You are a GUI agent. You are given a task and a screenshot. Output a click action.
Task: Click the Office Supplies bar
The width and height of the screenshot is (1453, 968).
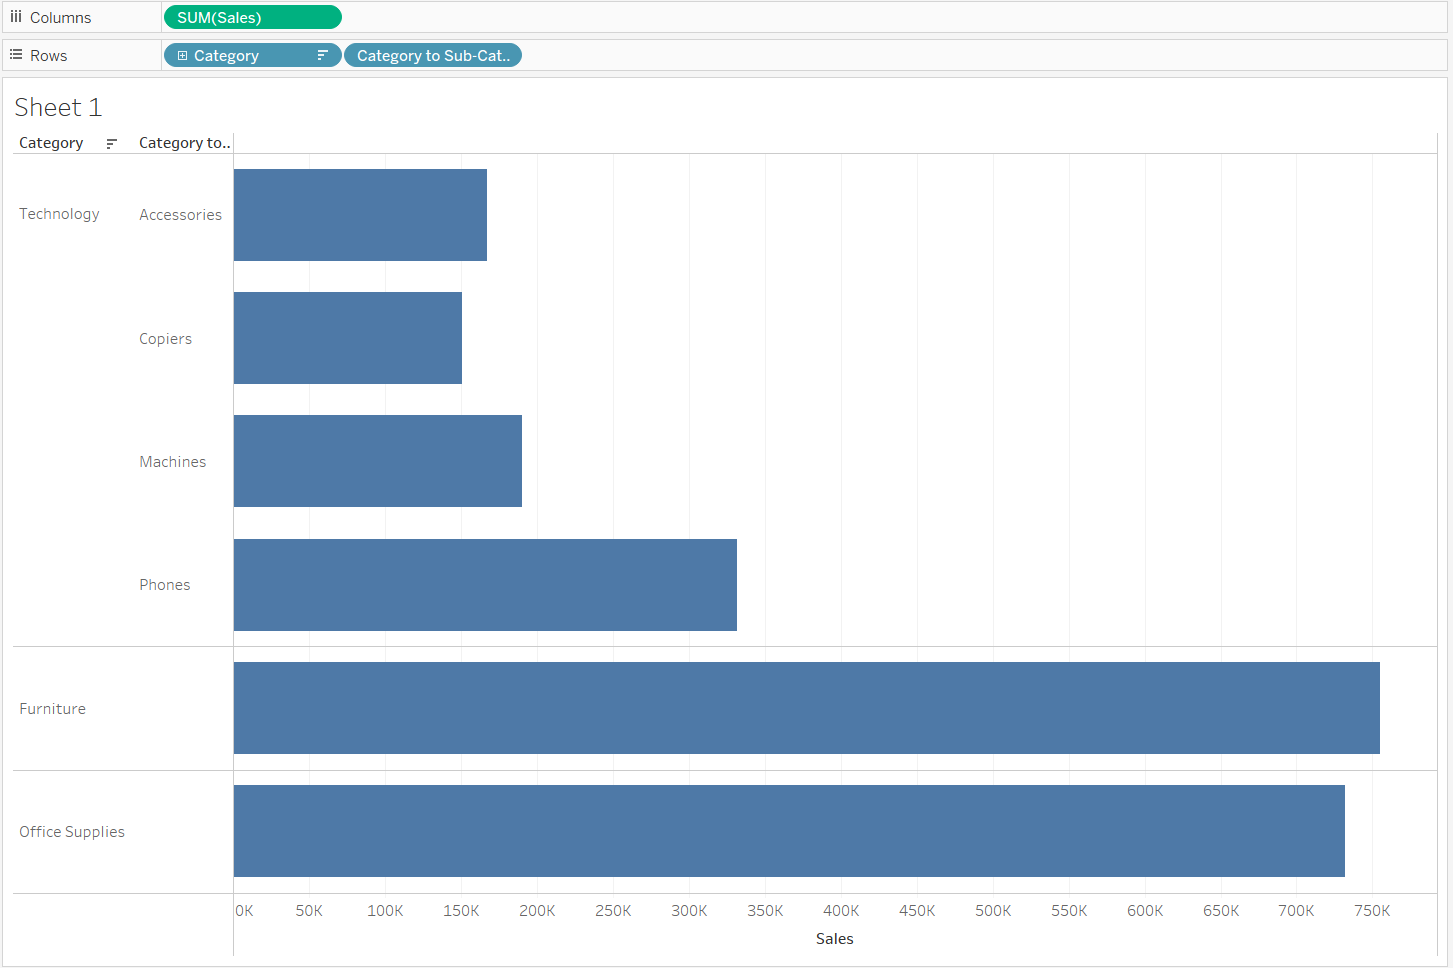[789, 831]
